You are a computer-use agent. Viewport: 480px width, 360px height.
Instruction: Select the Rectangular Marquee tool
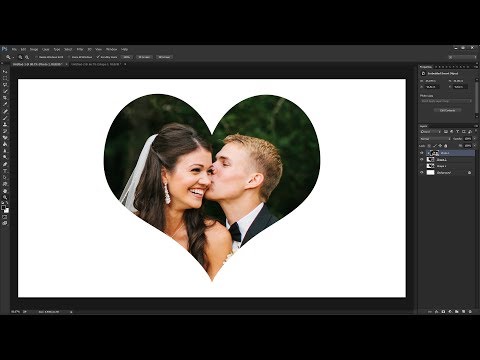[5, 78]
